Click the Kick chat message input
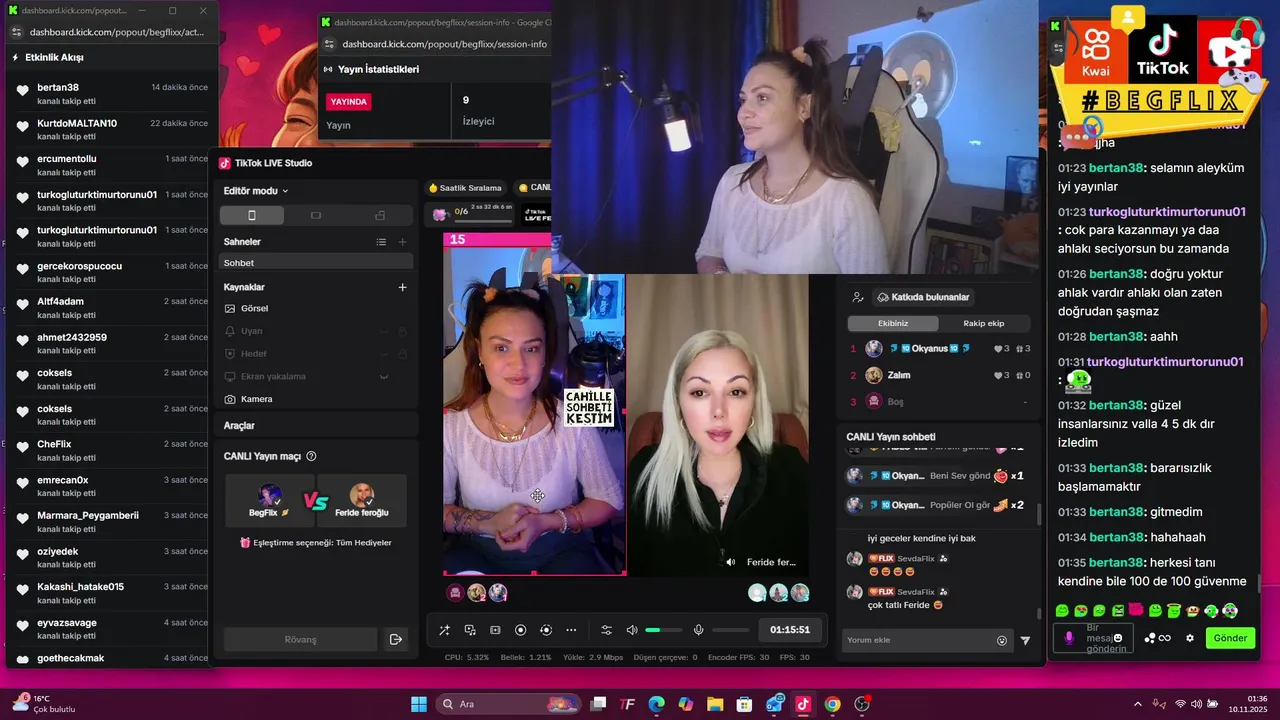 click(x=1095, y=638)
